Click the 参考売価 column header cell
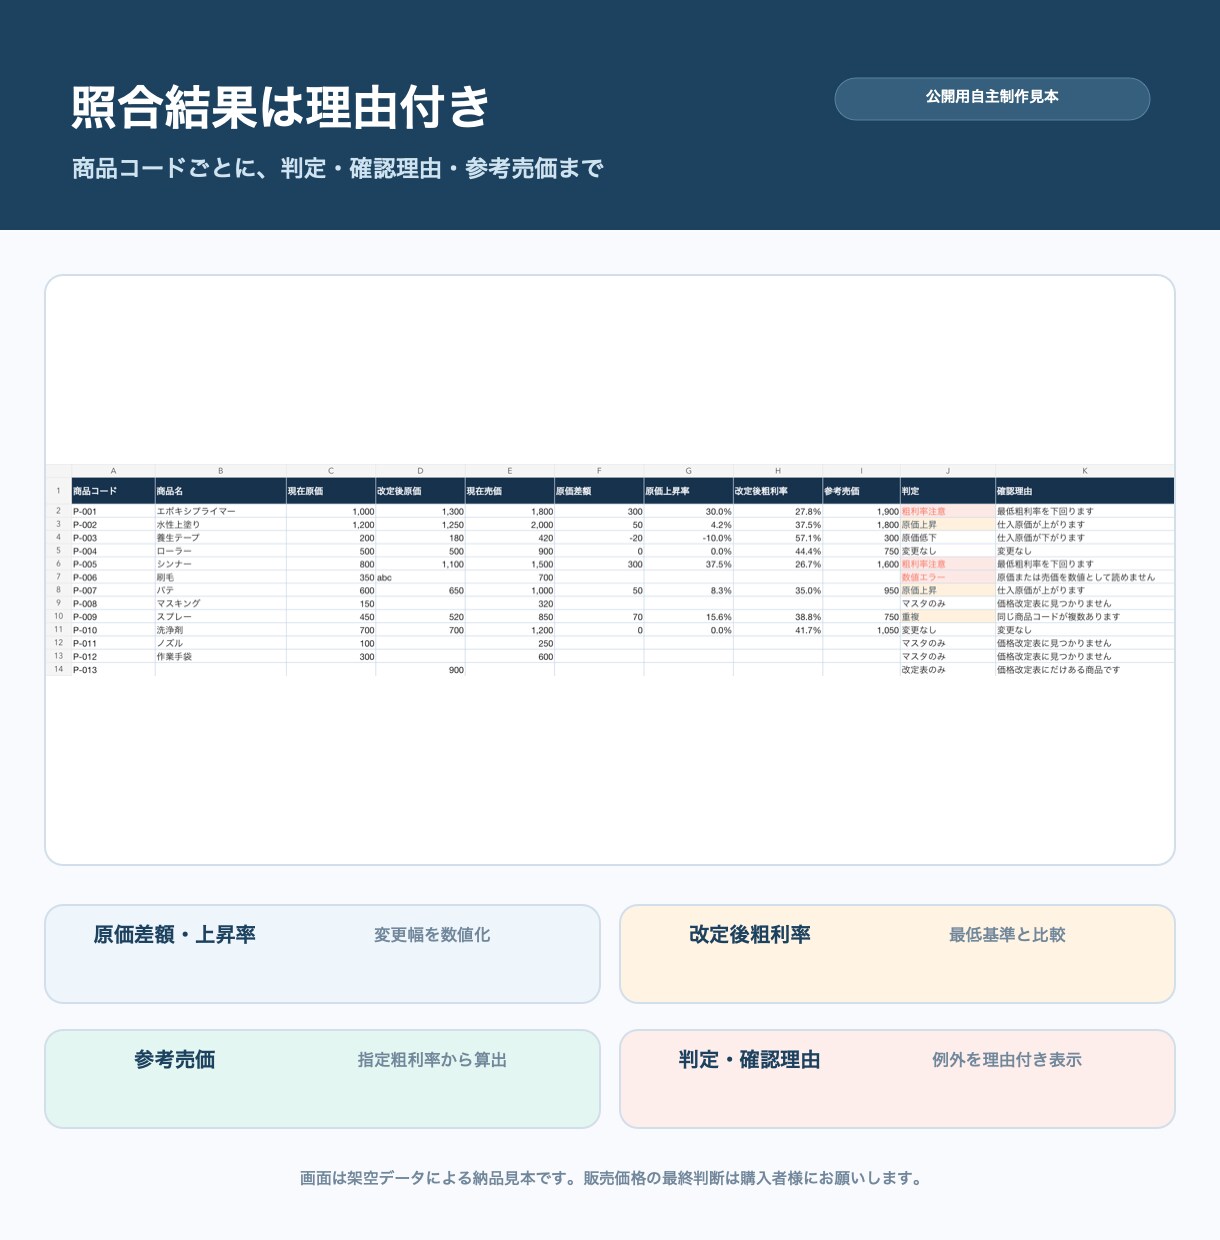The height and width of the screenshot is (1240, 1220). [x=862, y=491]
